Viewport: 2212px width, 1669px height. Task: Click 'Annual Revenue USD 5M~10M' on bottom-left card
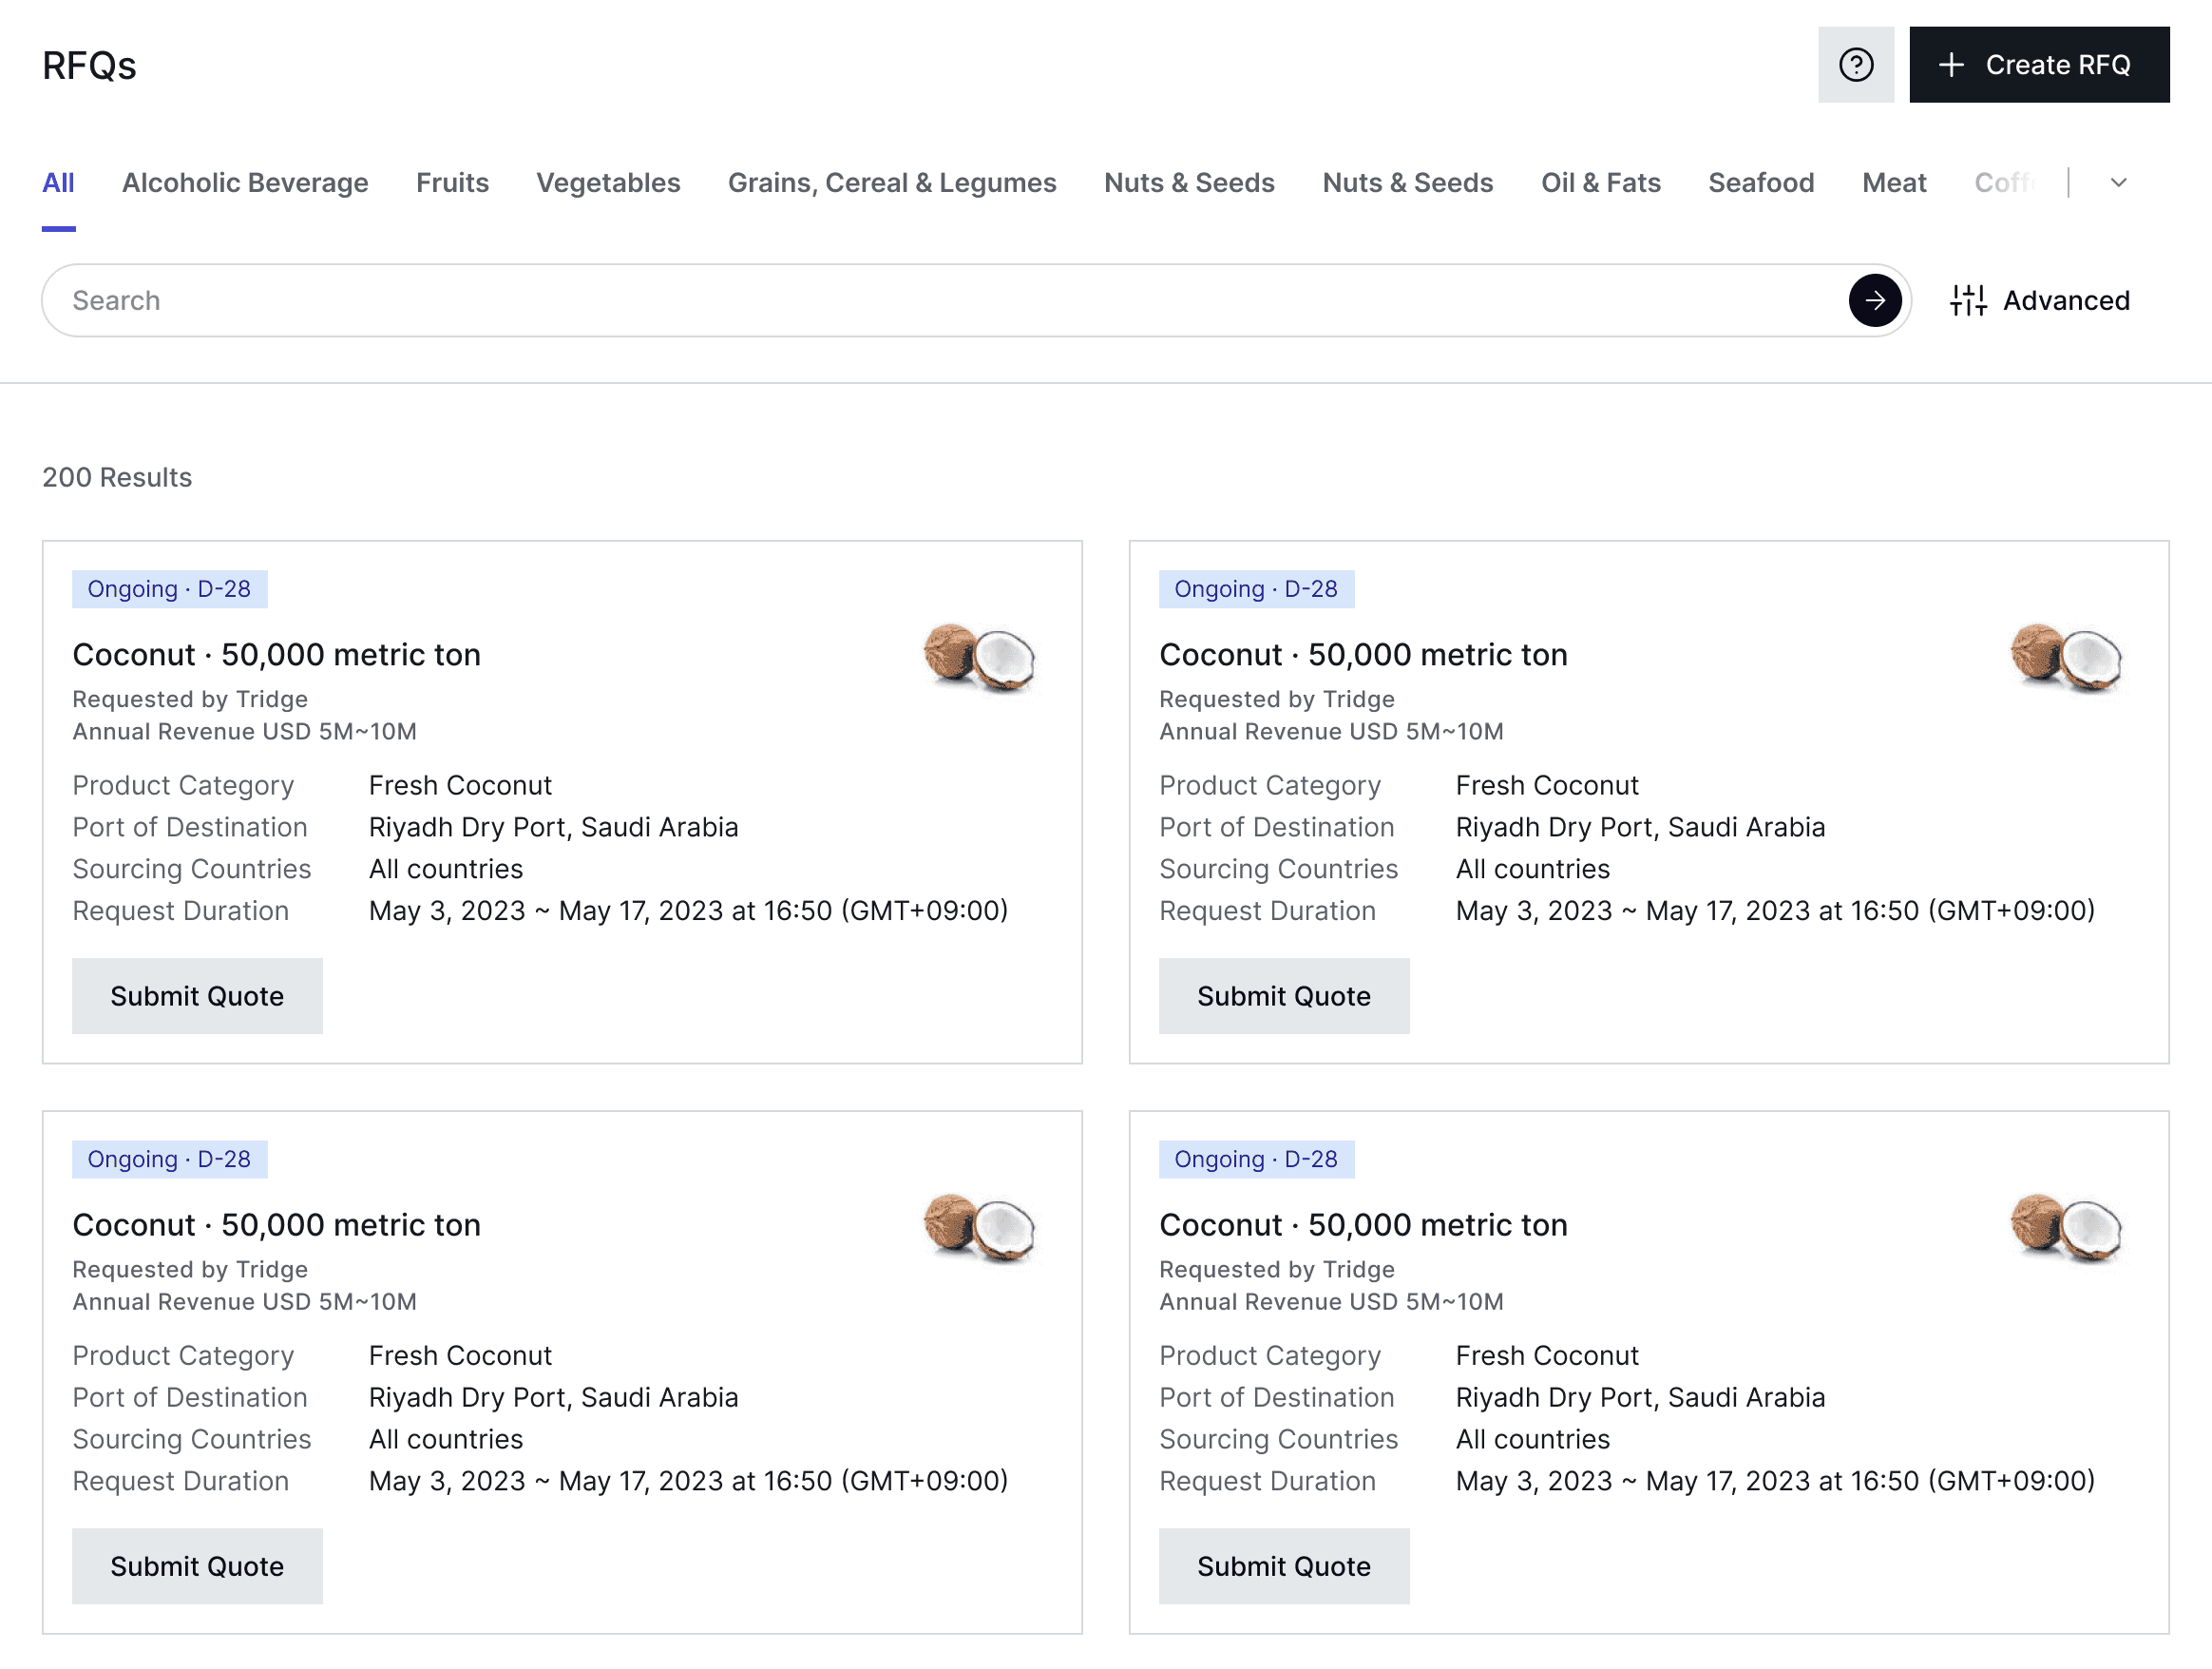point(244,1301)
